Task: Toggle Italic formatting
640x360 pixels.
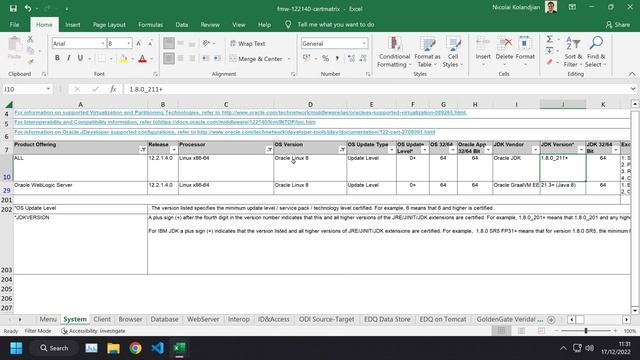Action: [x=69, y=58]
